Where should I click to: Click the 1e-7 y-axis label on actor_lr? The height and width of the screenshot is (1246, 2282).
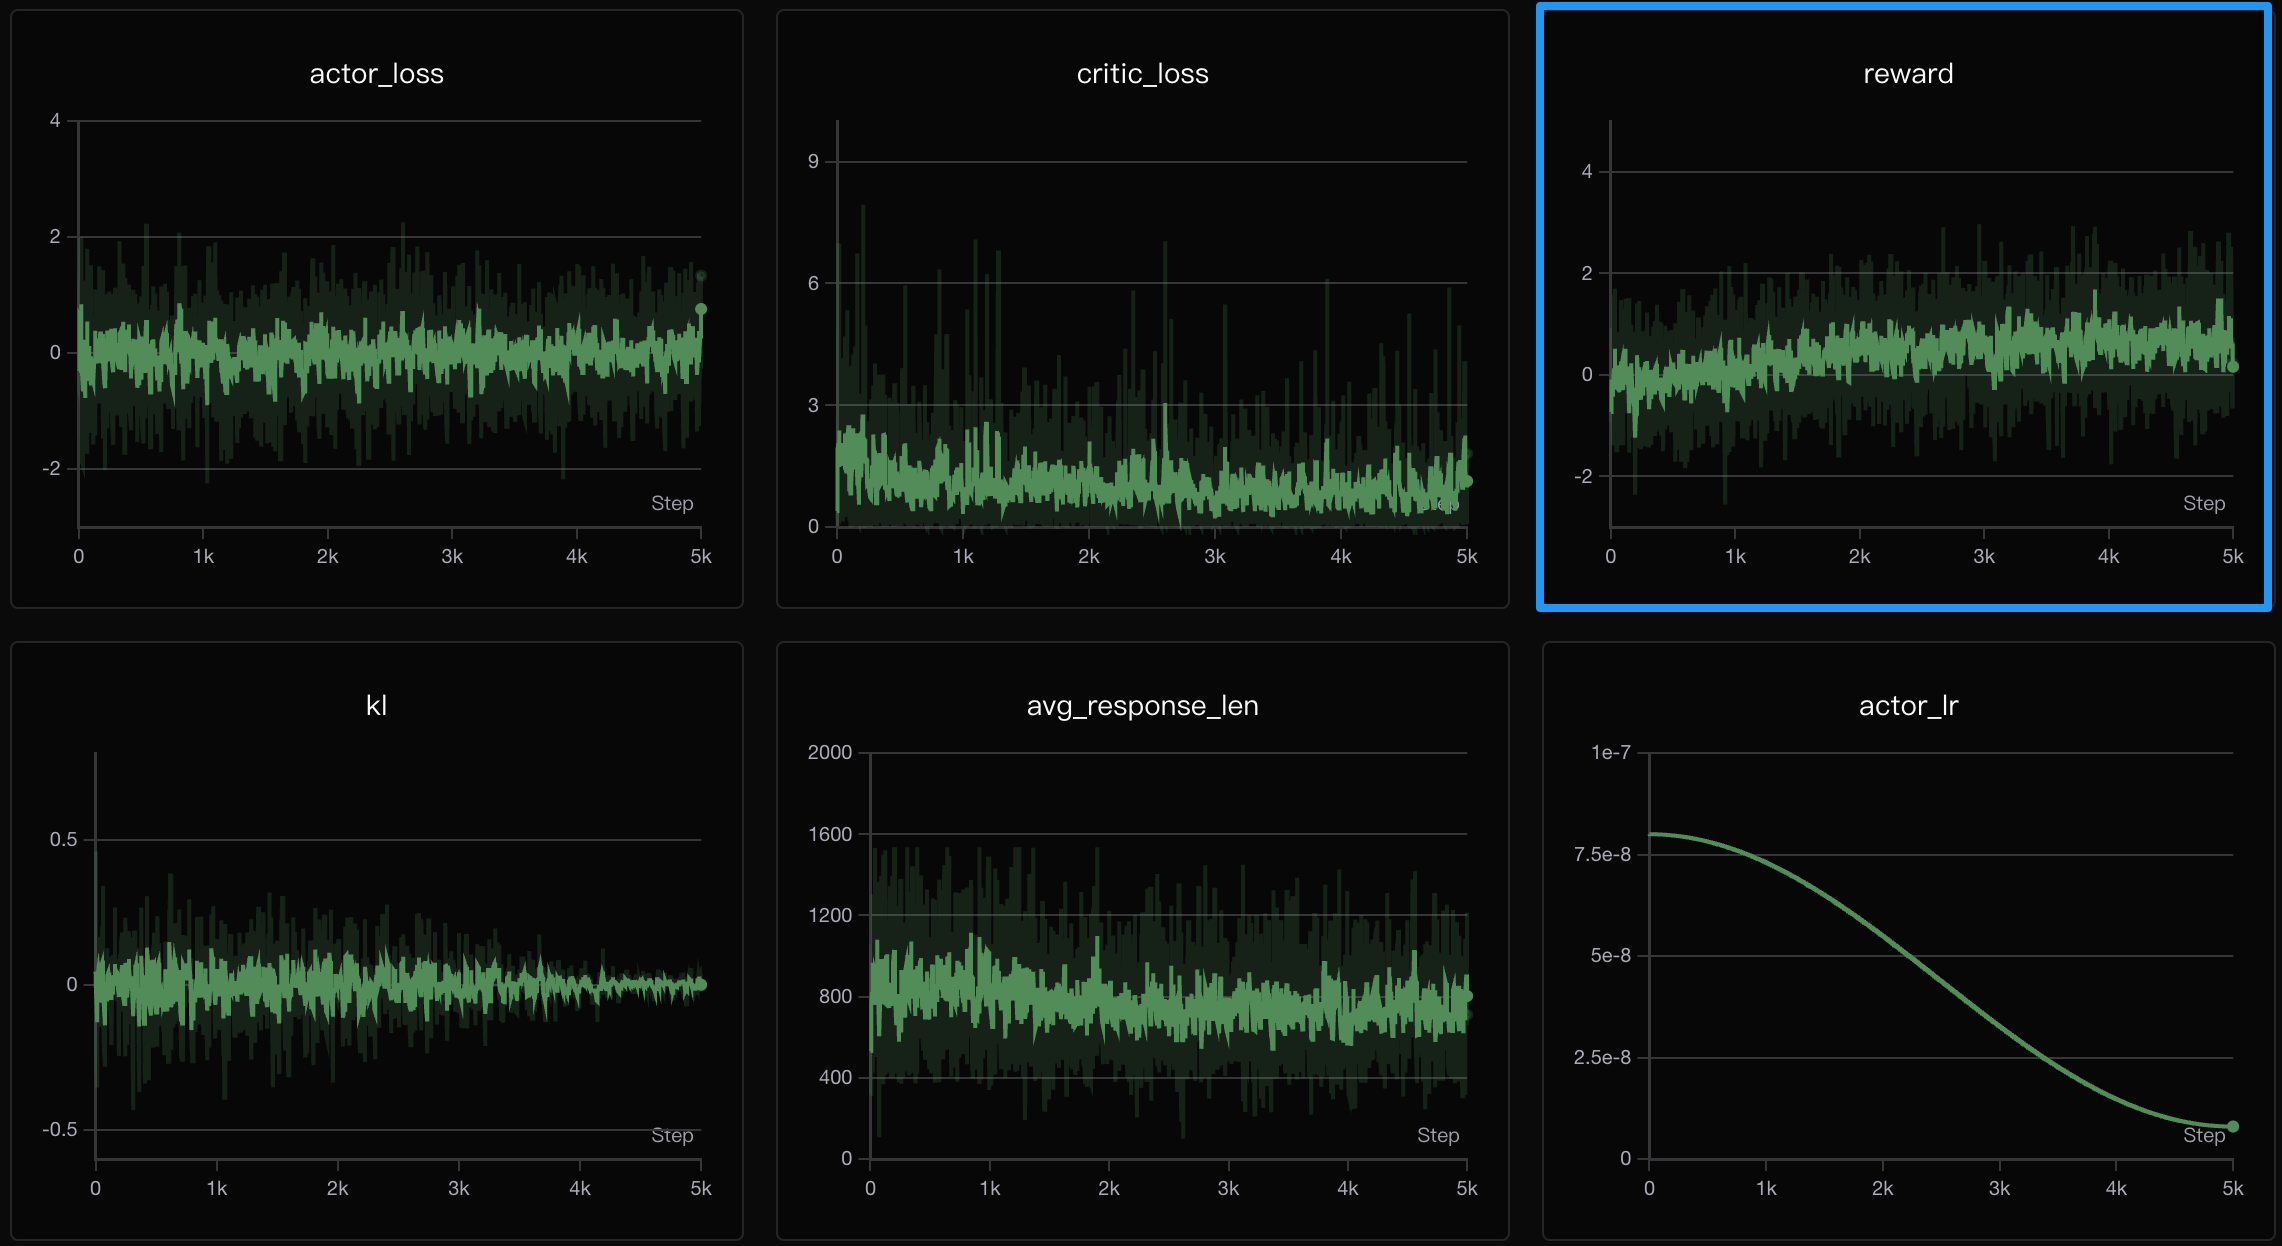[1609, 753]
